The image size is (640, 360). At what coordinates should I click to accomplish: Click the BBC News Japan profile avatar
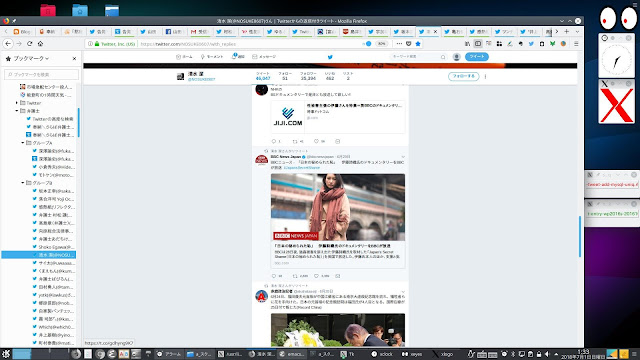(x=261, y=160)
